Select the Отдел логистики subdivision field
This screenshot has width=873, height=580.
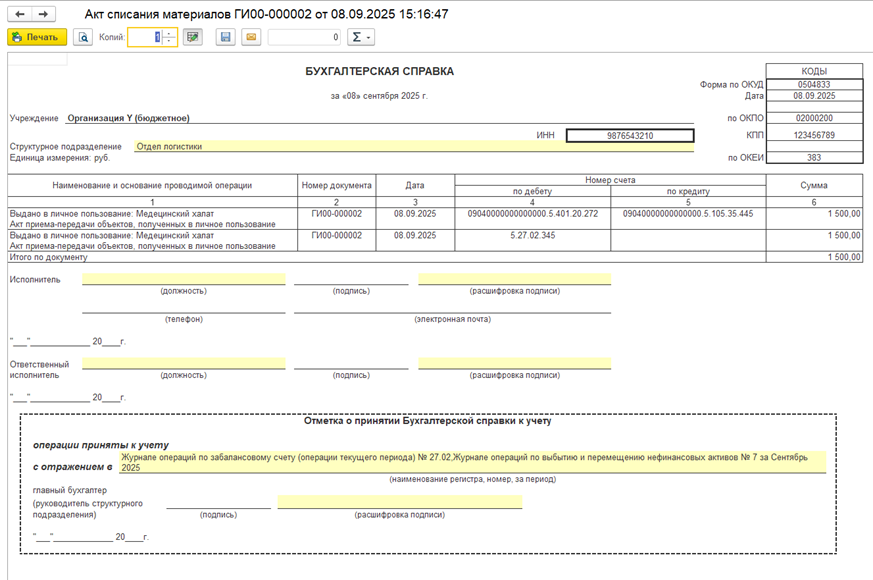[x=414, y=146]
